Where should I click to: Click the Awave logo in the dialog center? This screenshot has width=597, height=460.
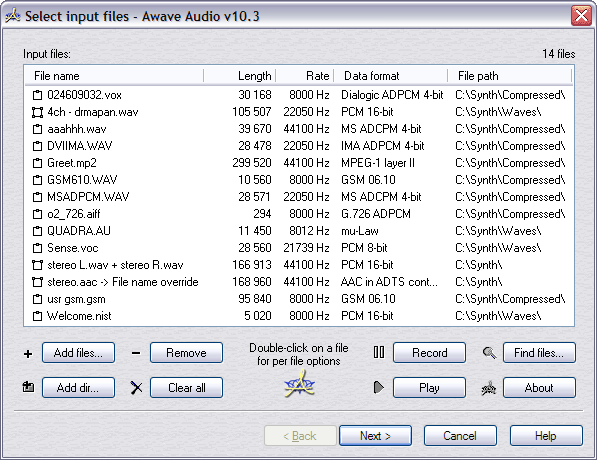tap(300, 385)
